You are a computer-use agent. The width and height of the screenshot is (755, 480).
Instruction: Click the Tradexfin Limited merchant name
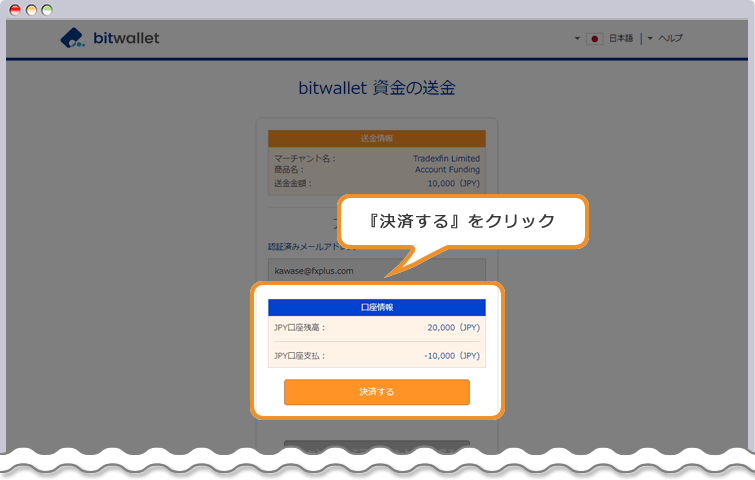(x=446, y=158)
